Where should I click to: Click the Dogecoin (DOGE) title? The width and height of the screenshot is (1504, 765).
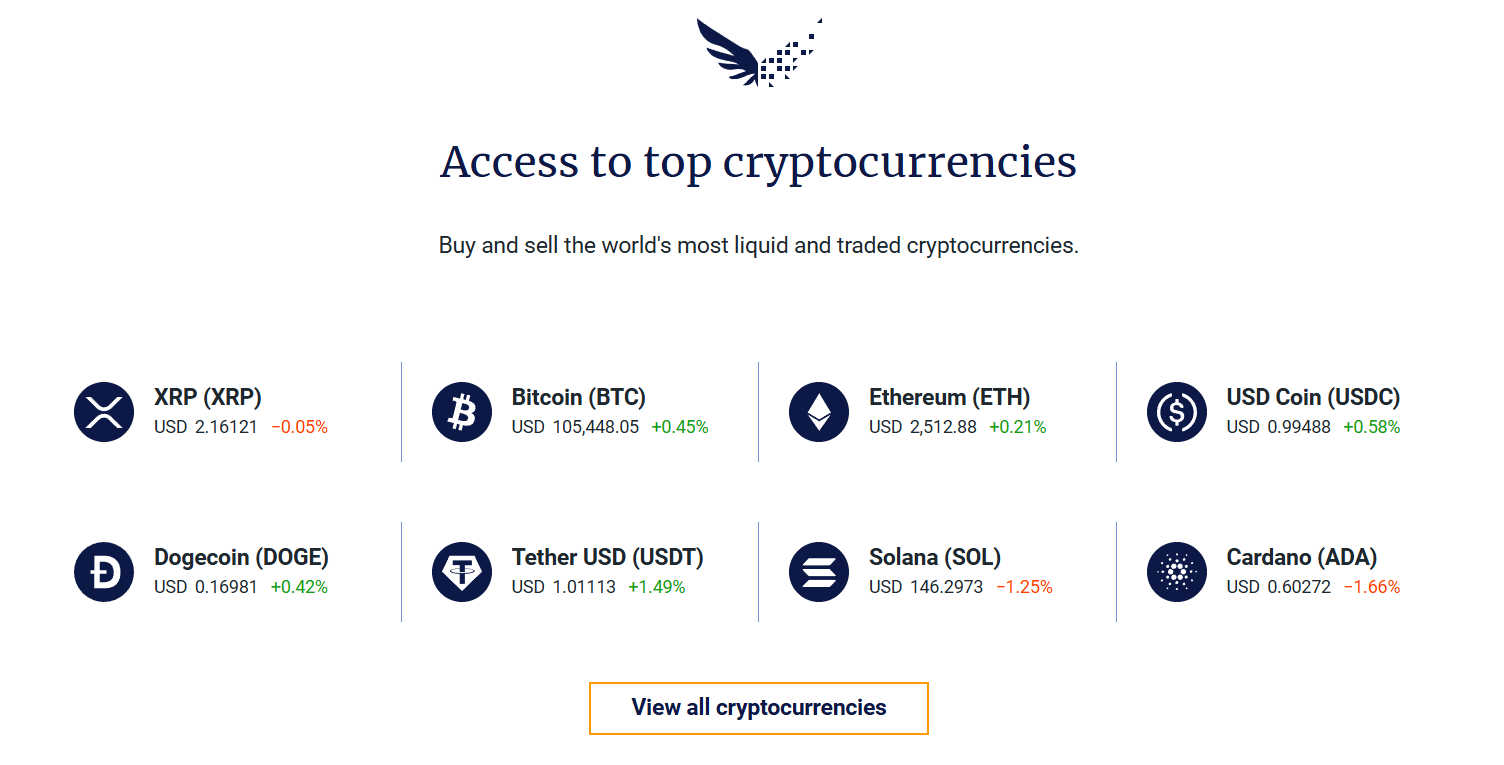click(x=241, y=557)
